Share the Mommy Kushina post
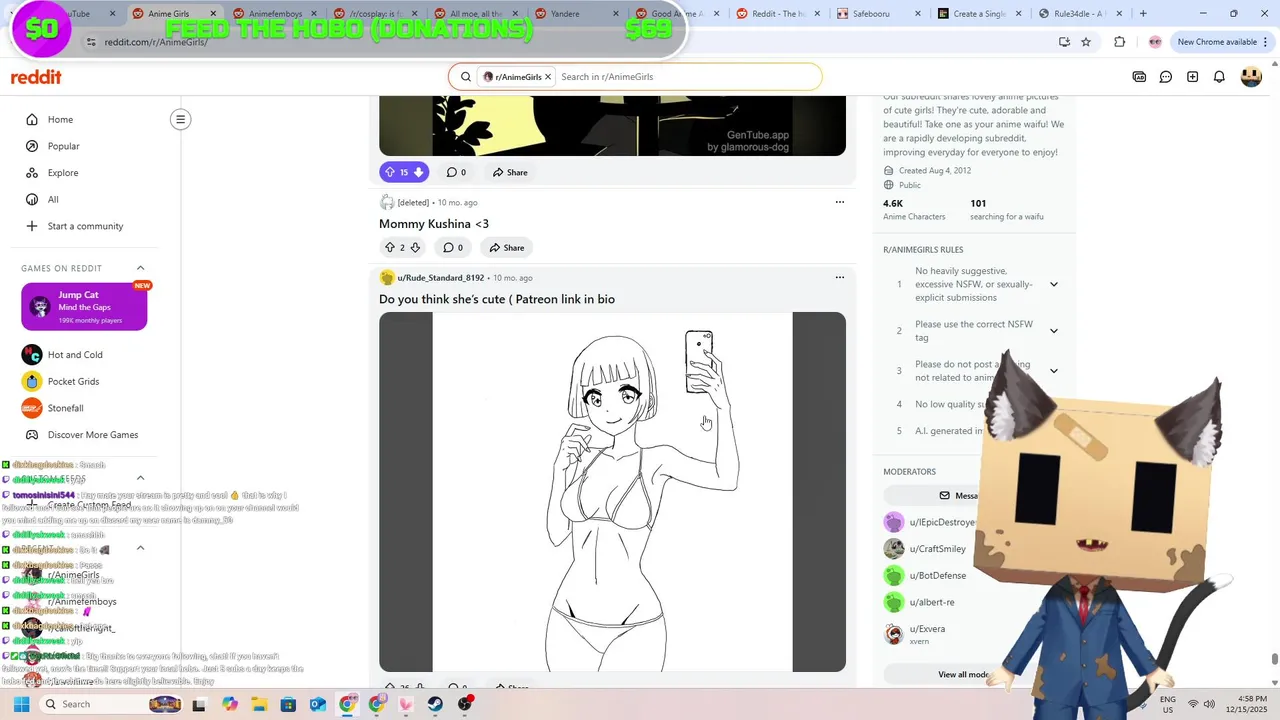Screen dimensions: 1280x720 pos(507,247)
